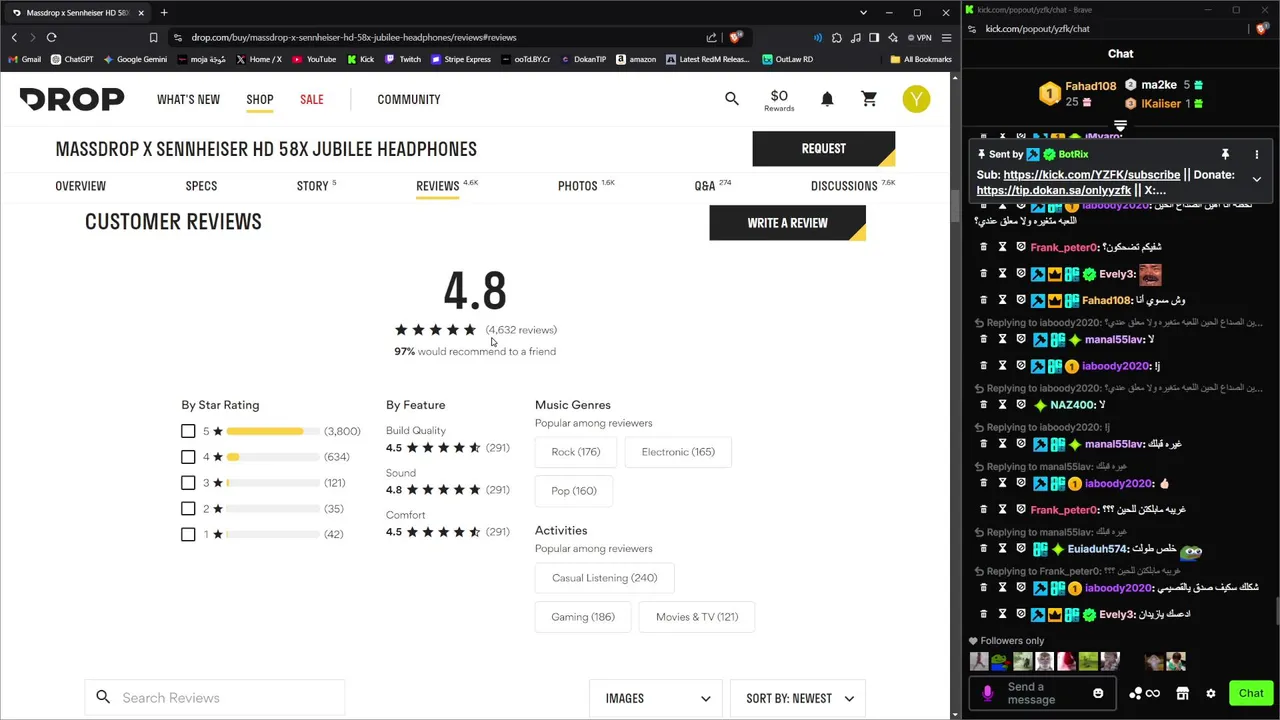
Task: Open the All Bookmarks folder
Action: click(x=920, y=59)
